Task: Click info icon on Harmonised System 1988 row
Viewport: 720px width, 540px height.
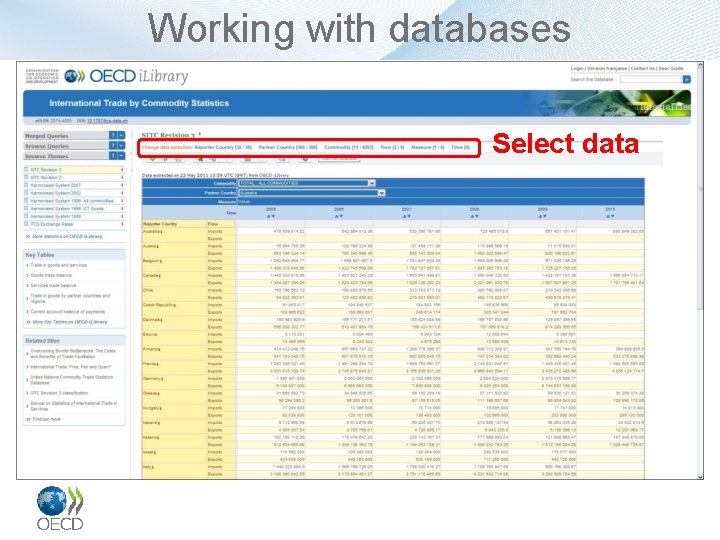Action: coord(122,216)
